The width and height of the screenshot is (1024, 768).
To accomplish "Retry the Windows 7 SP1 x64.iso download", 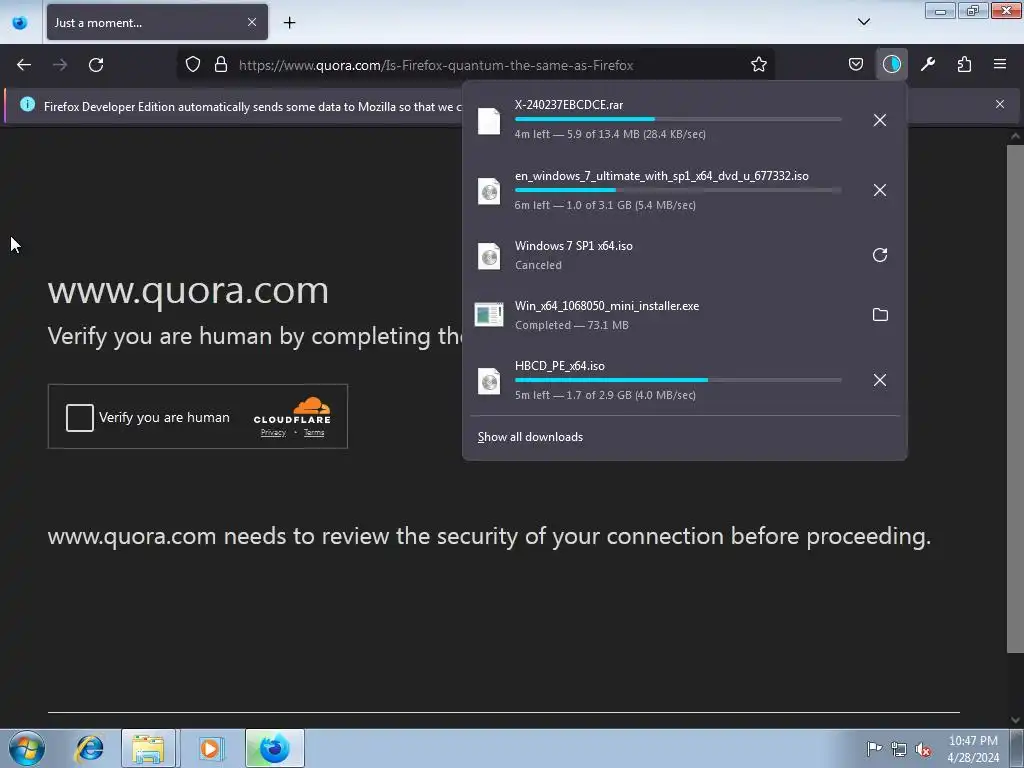I will (x=880, y=255).
